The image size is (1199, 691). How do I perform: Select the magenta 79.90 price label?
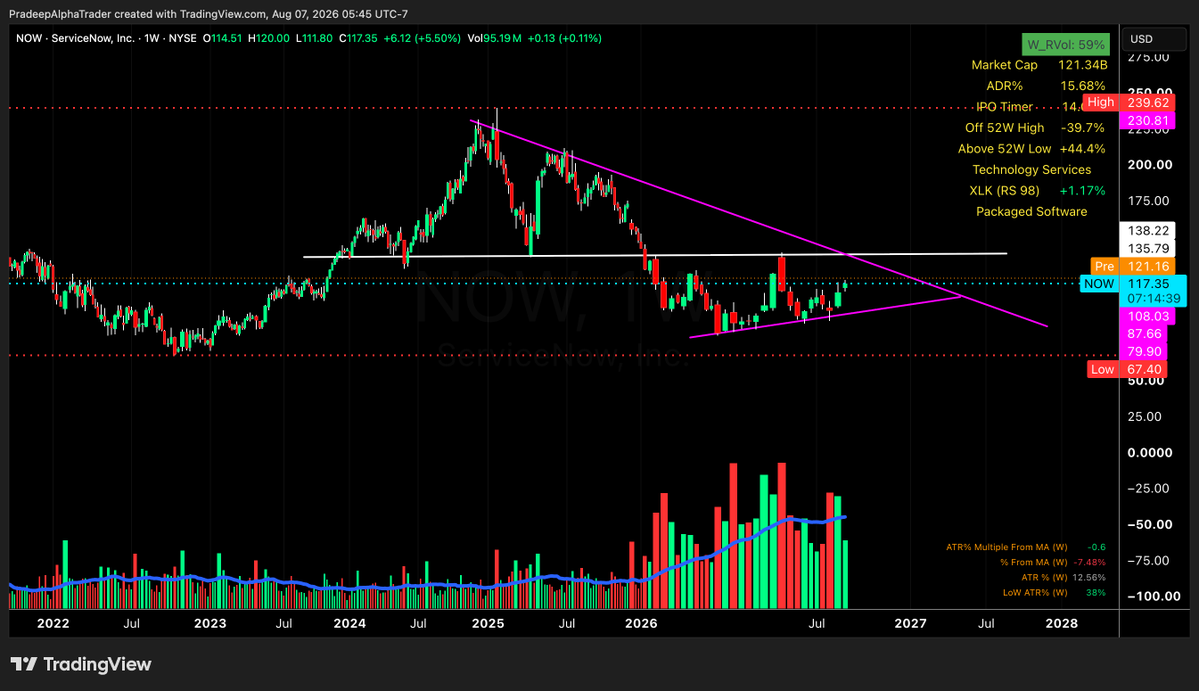1144,352
